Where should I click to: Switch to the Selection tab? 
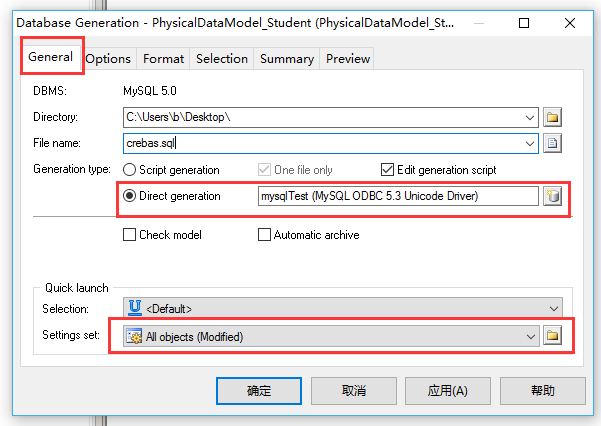(222, 59)
